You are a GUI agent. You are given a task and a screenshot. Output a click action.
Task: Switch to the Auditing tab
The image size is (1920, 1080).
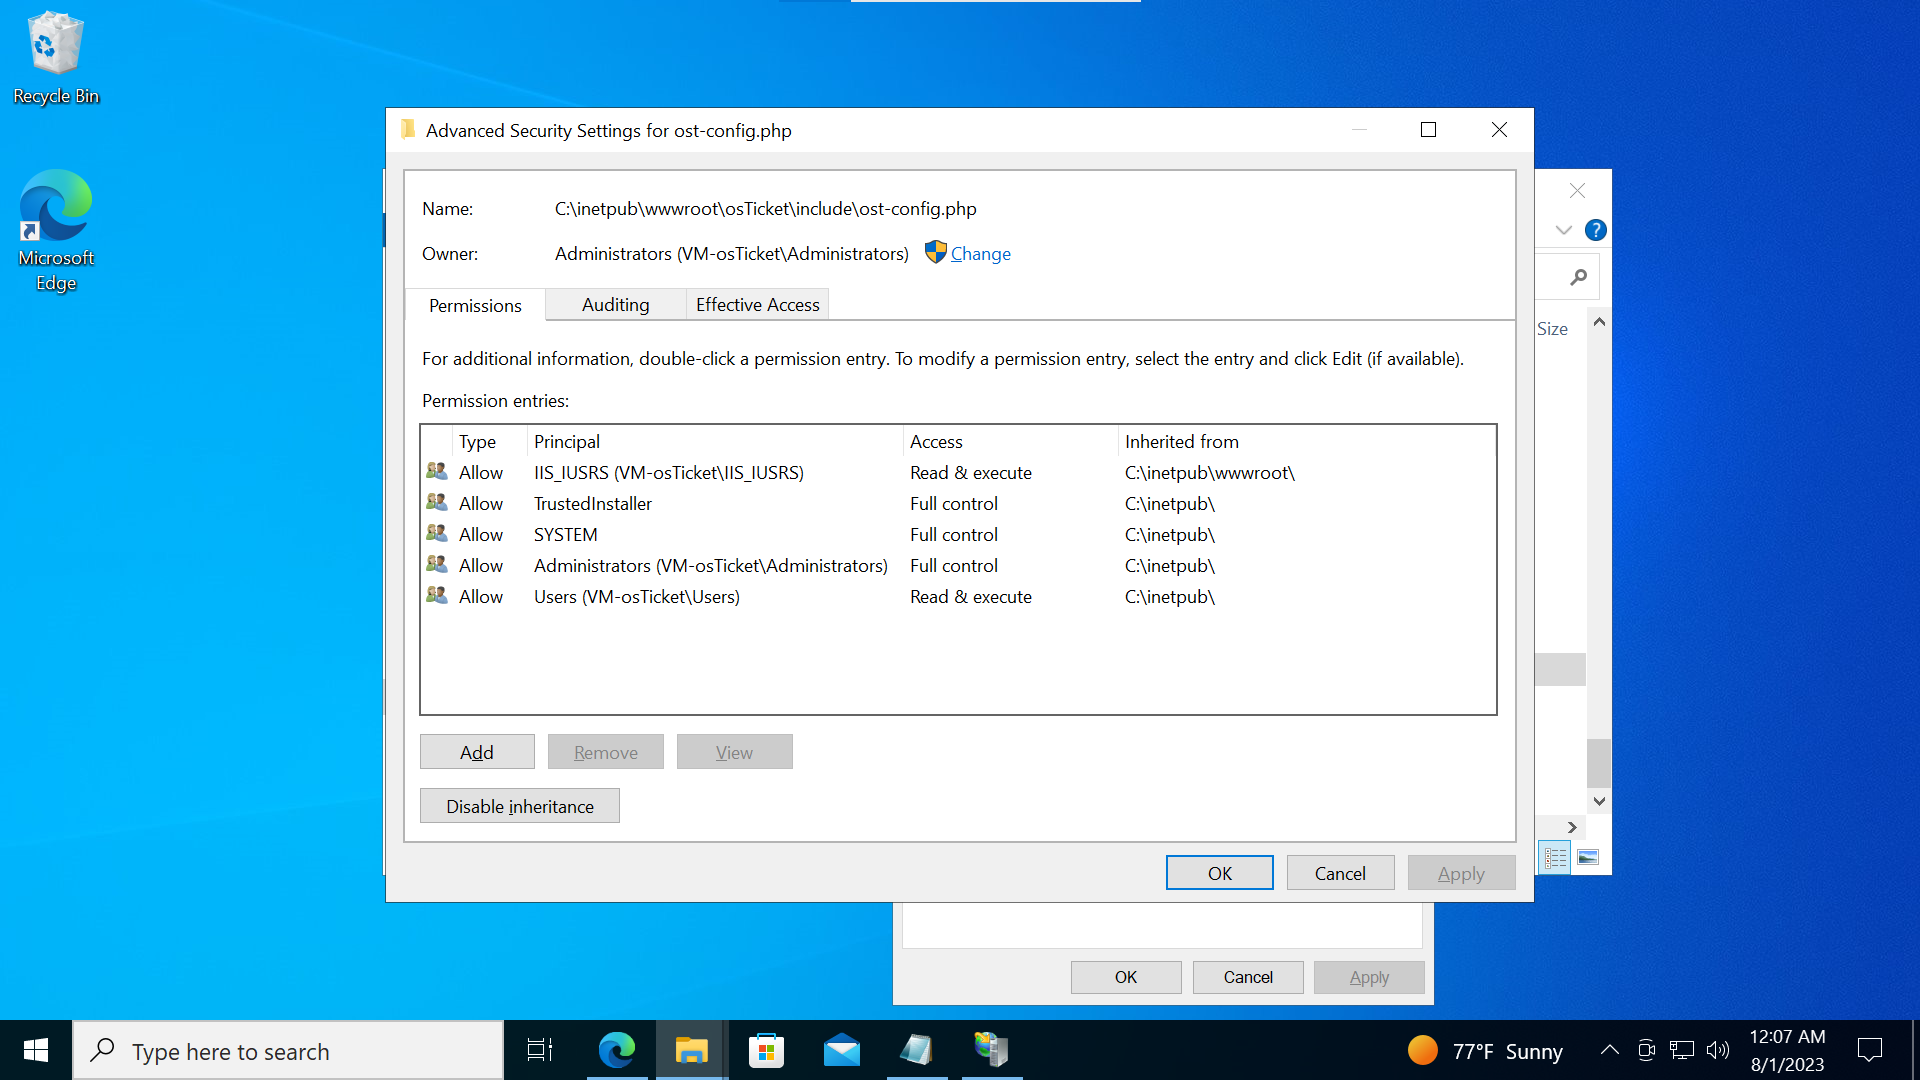click(615, 305)
